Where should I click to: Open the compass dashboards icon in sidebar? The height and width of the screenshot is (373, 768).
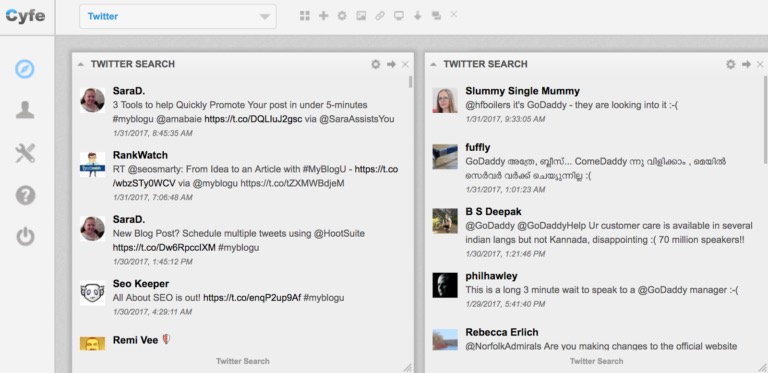(25, 69)
